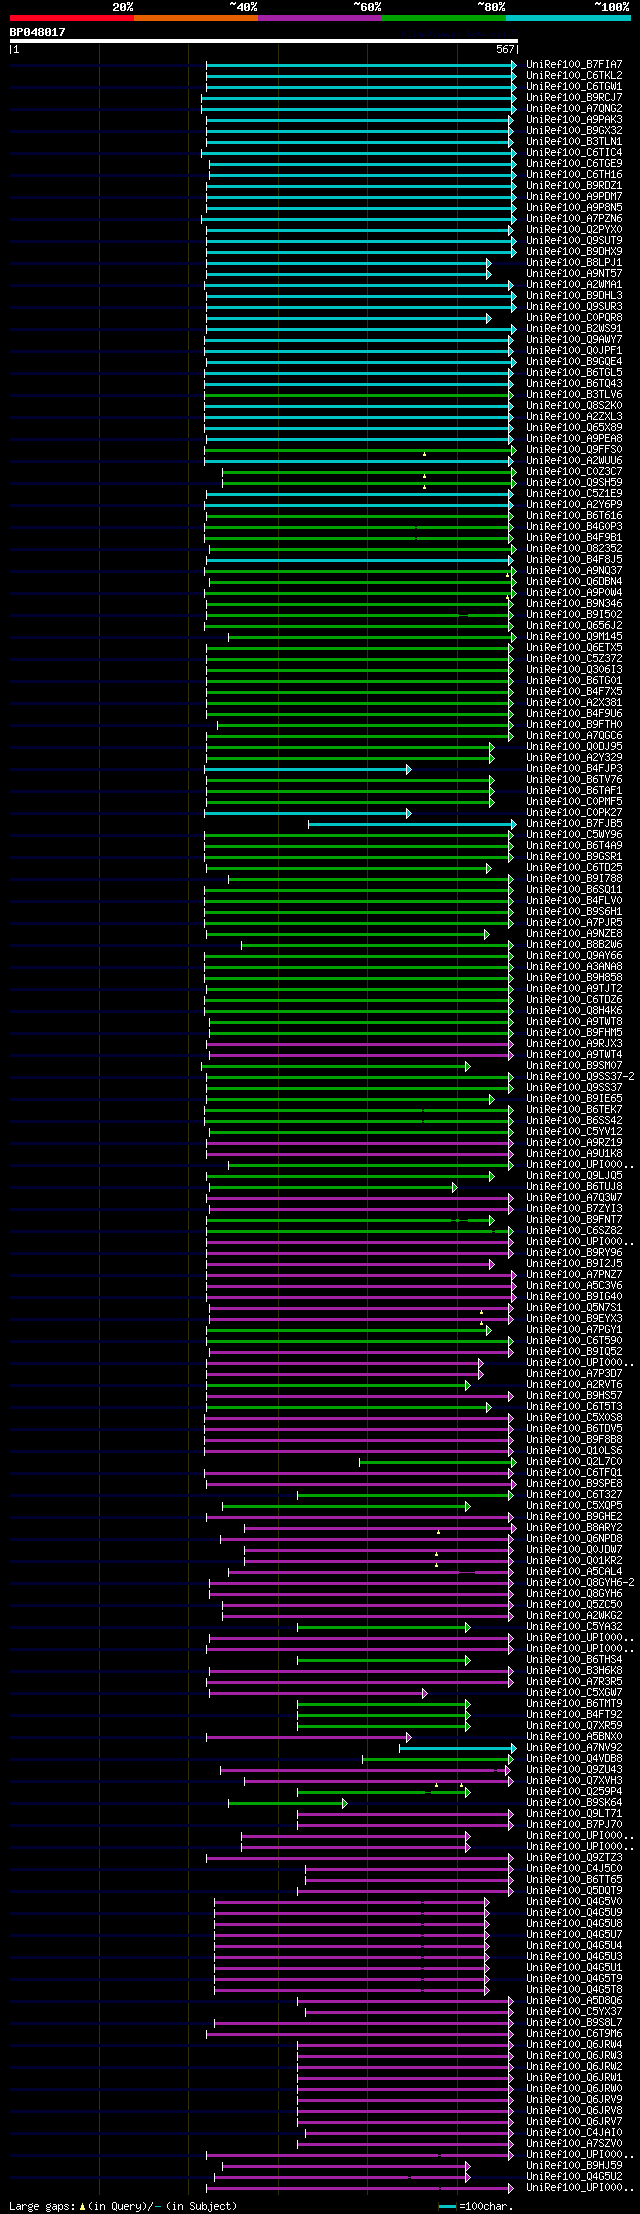This screenshot has width=640, height=2214.
Task: Open hit UniRef100_B3TLN1
Action: 574,141
